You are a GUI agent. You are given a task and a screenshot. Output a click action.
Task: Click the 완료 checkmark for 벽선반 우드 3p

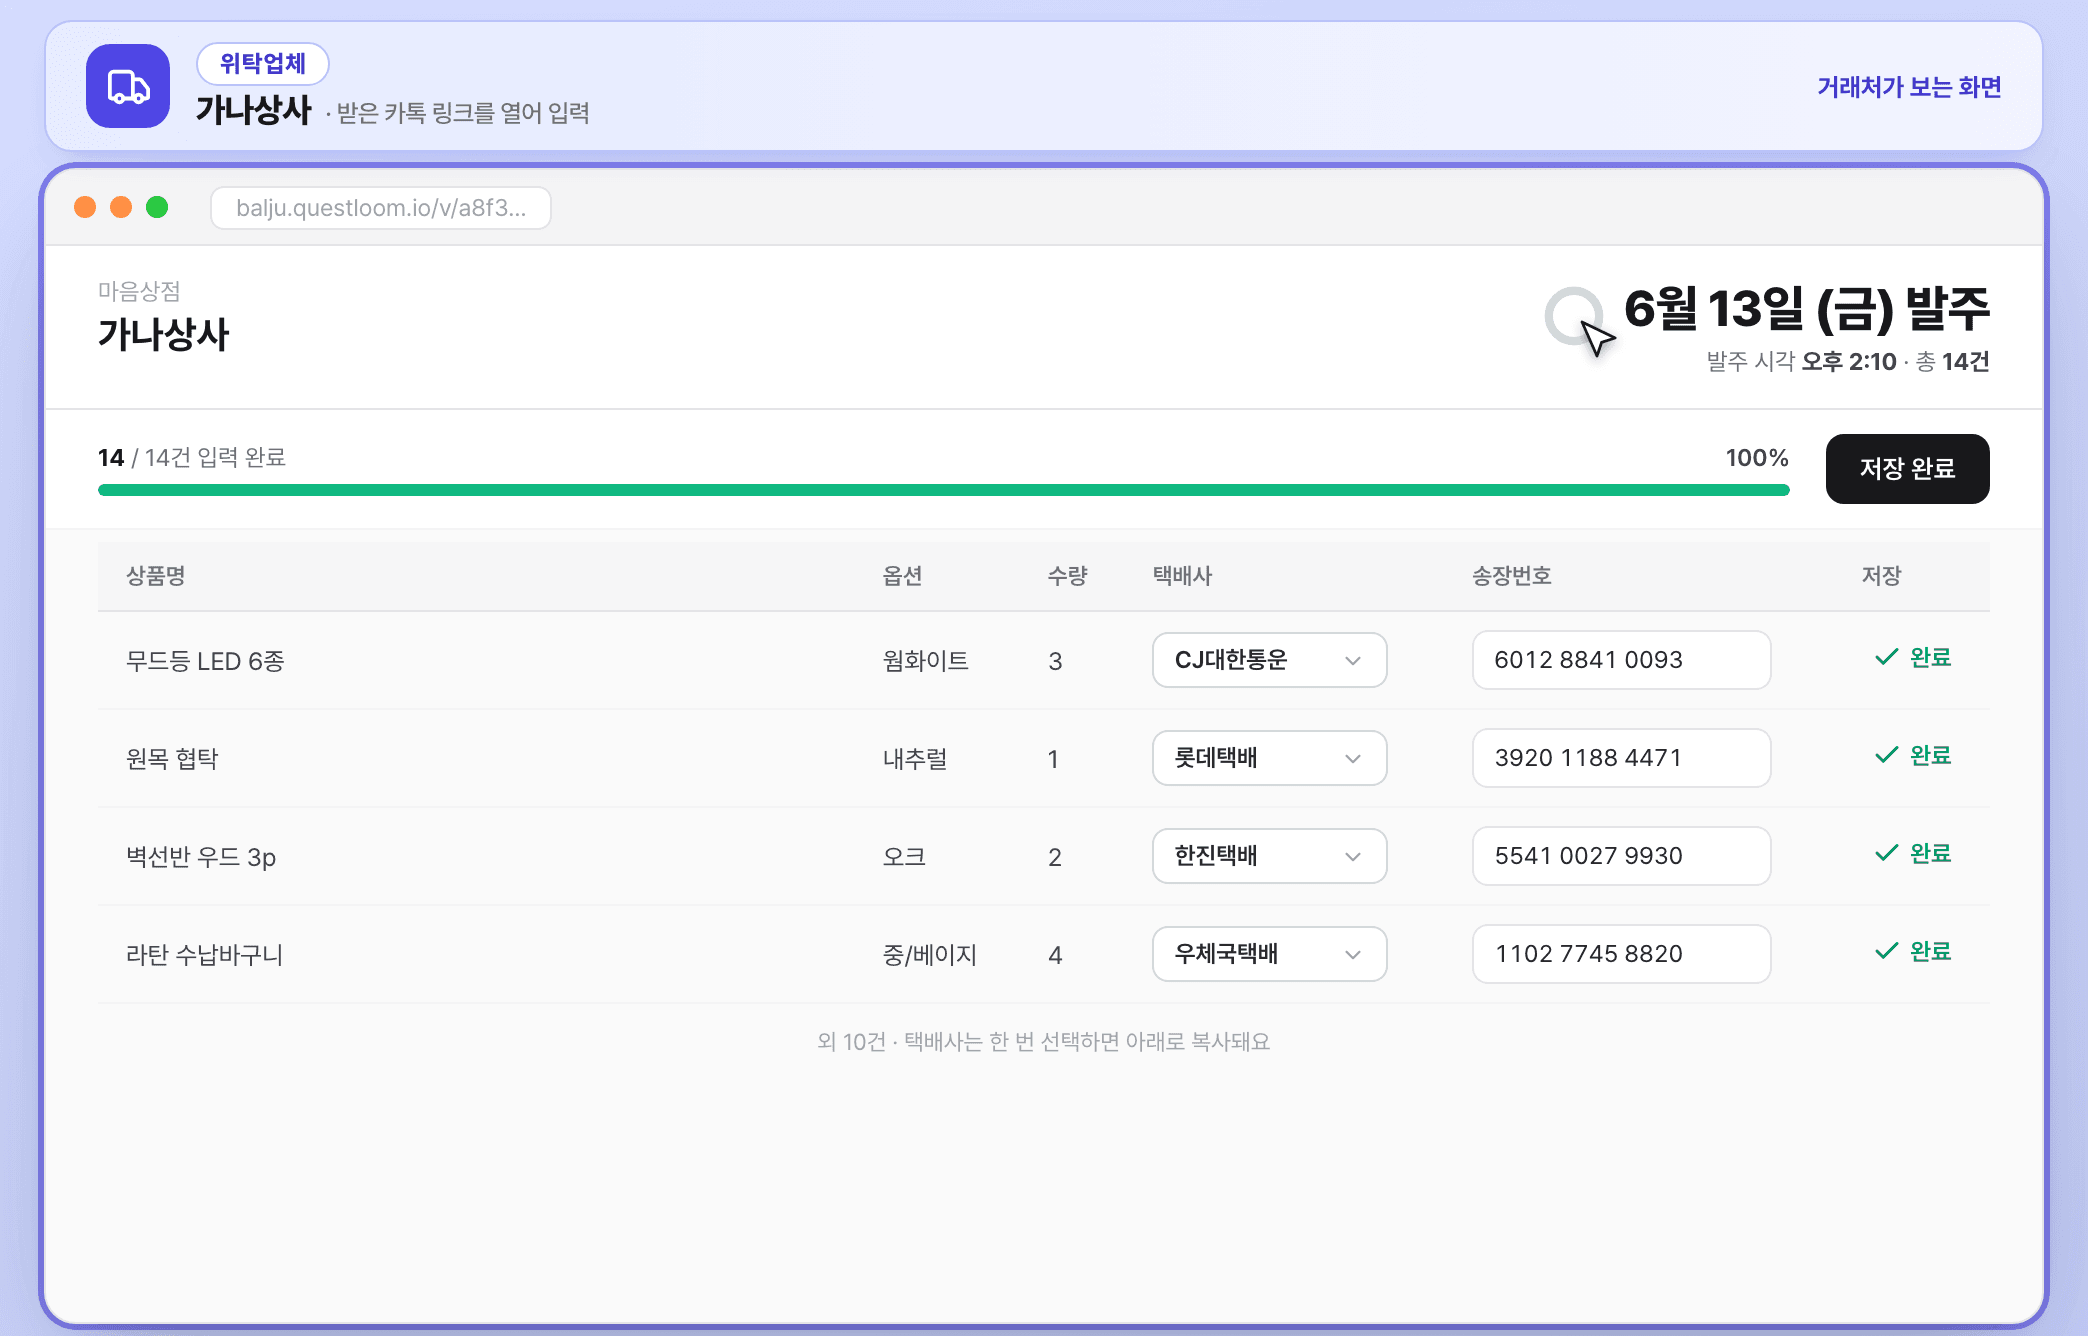tap(1912, 853)
